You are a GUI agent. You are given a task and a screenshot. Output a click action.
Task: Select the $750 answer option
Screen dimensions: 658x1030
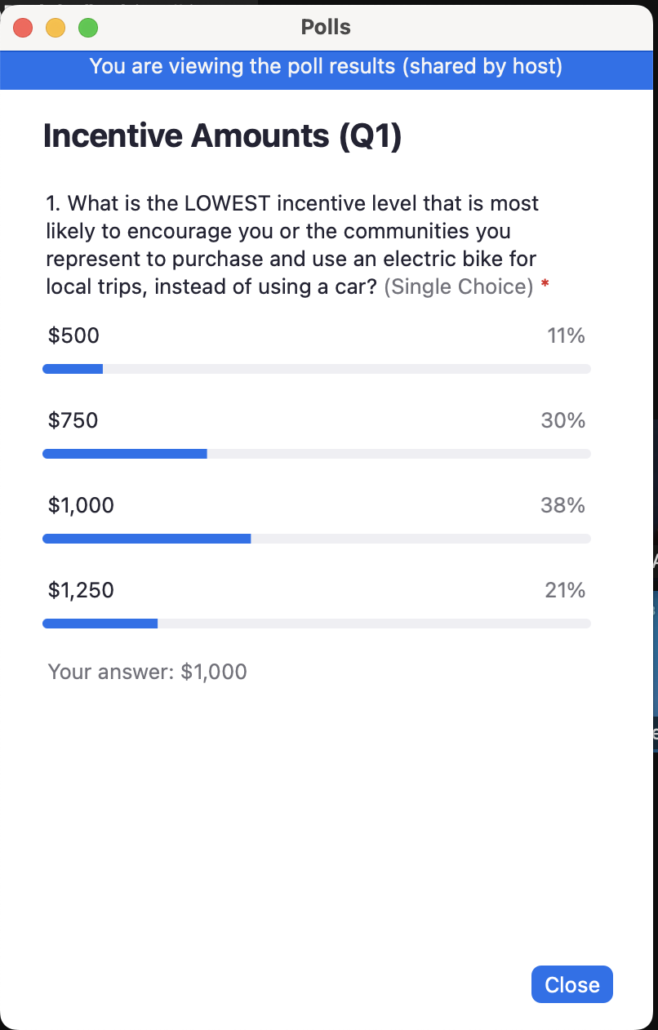[72, 420]
